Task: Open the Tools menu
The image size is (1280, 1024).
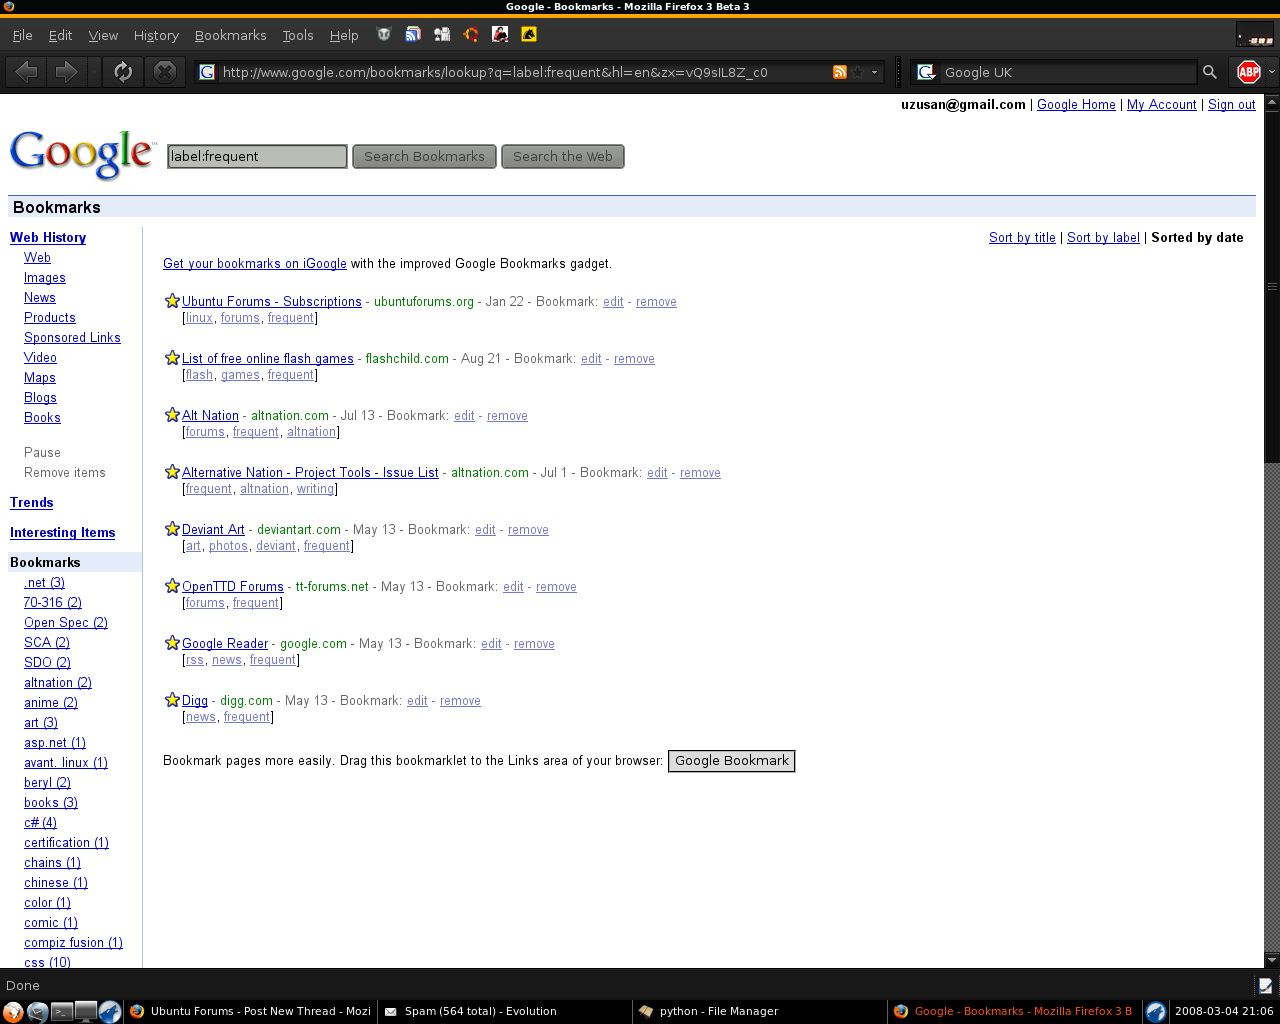Action: tap(298, 35)
